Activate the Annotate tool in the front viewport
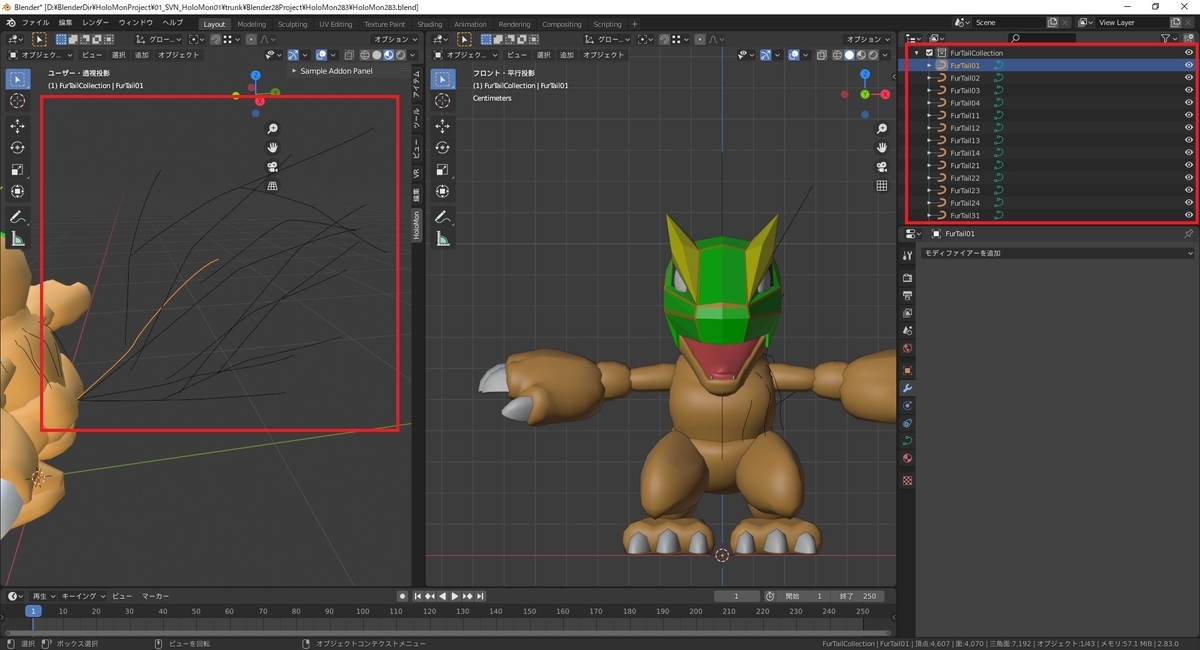 pos(443,217)
